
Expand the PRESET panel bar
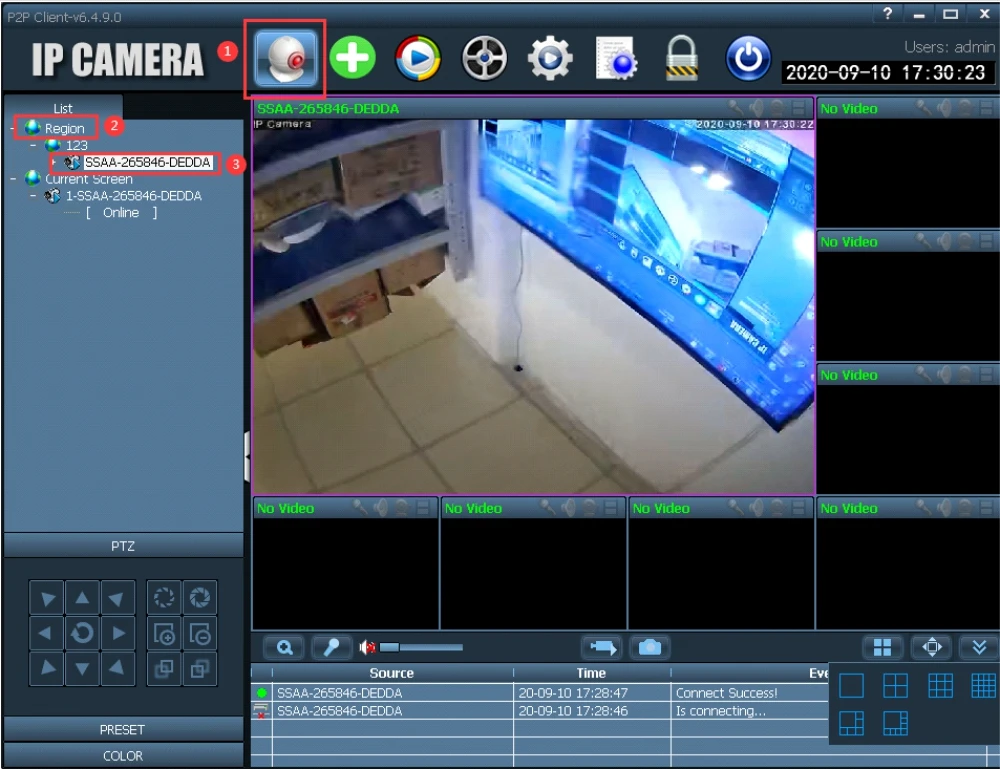pyautogui.click(x=122, y=730)
